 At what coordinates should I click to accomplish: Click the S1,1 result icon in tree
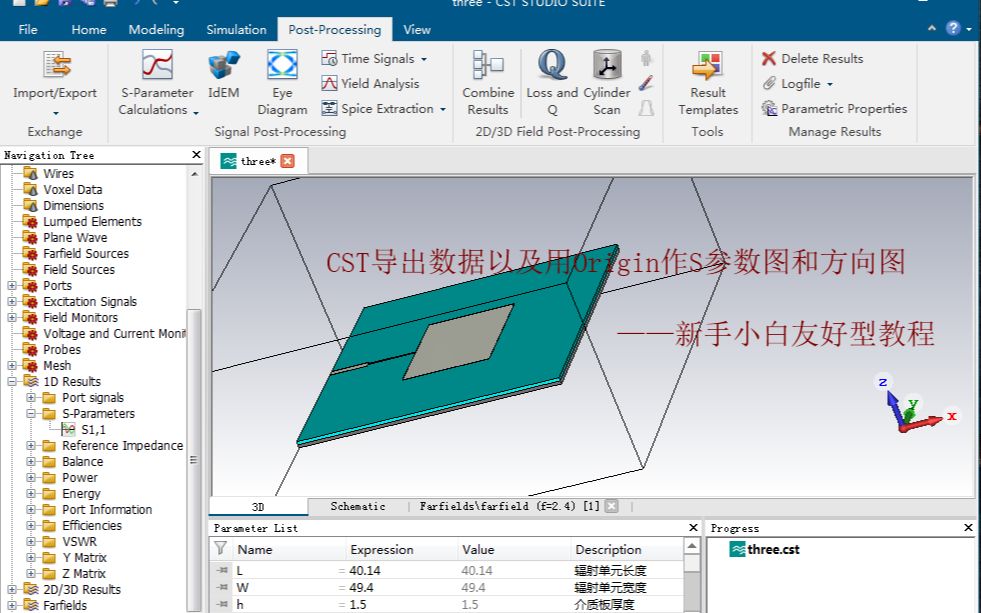(68, 429)
